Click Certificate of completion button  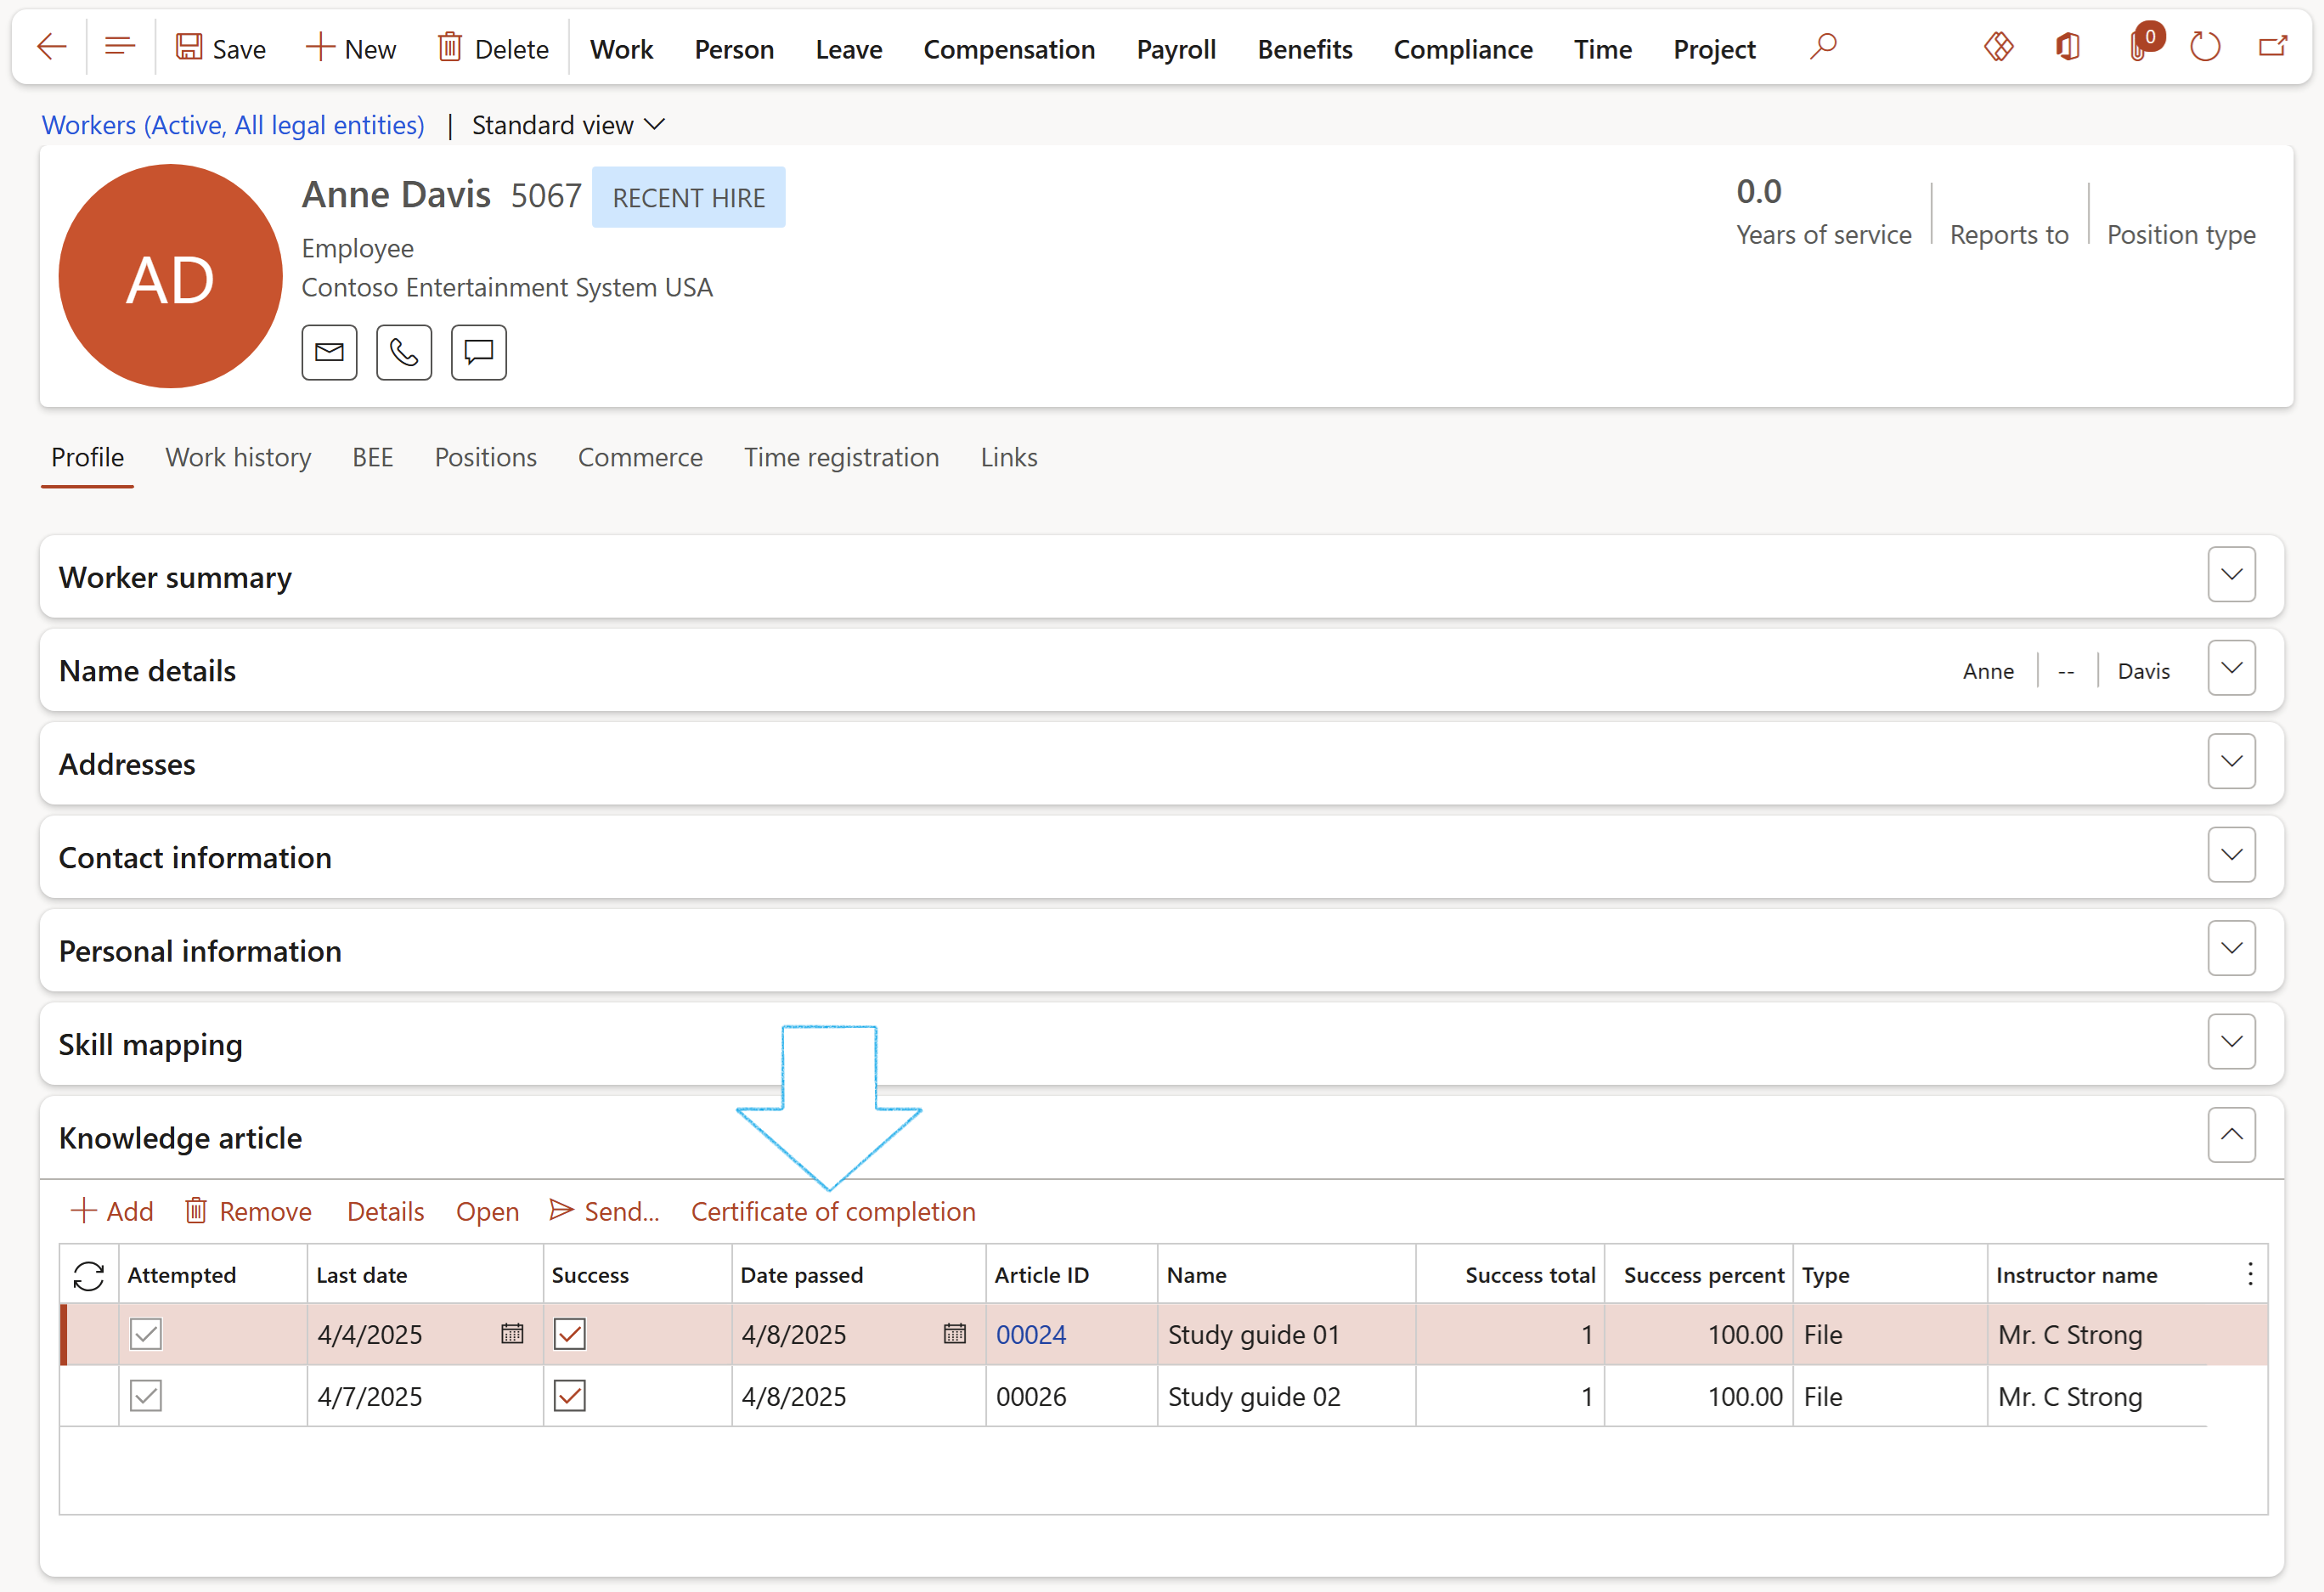point(833,1211)
